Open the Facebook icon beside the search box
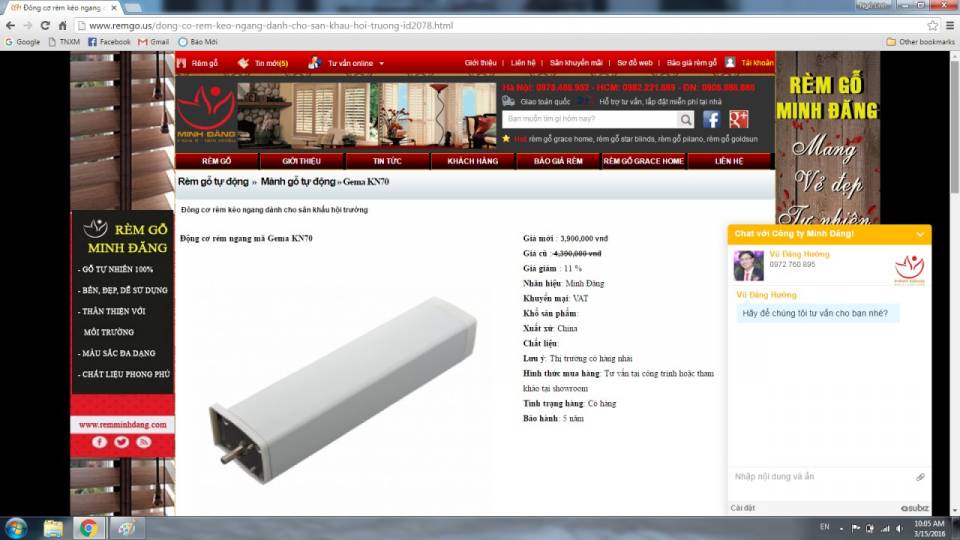960x540 pixels. 711,120
